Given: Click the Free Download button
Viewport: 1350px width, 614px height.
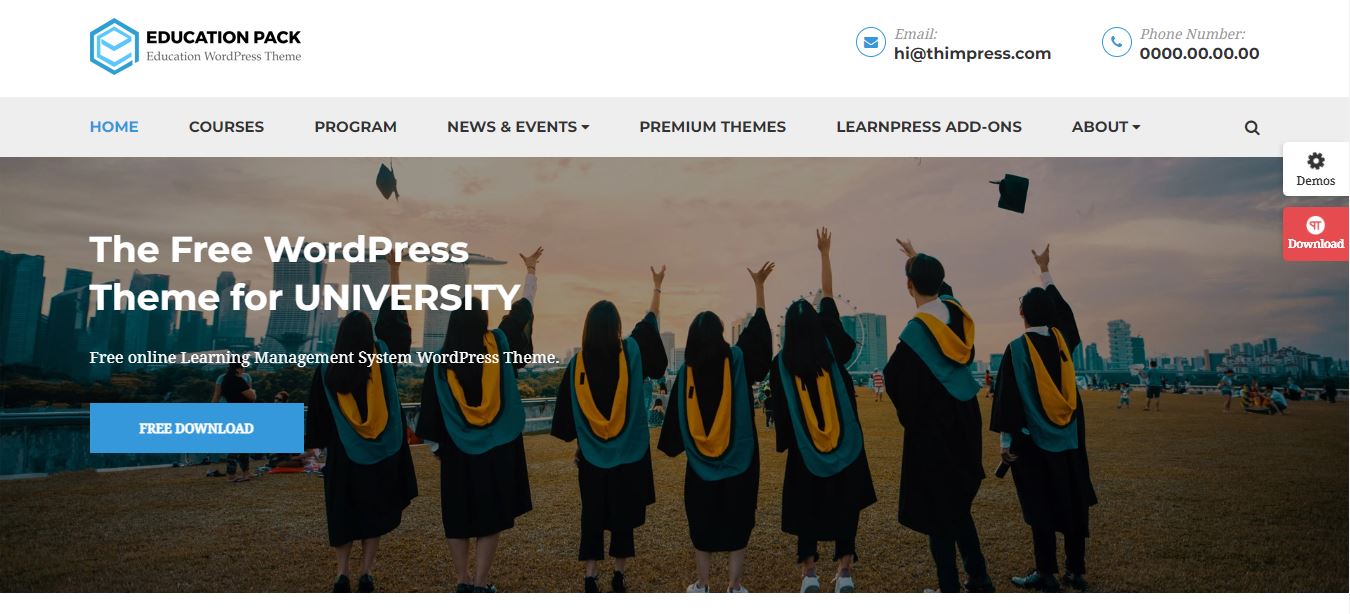Looking at the screenshot, I should (x=197, y=428).
